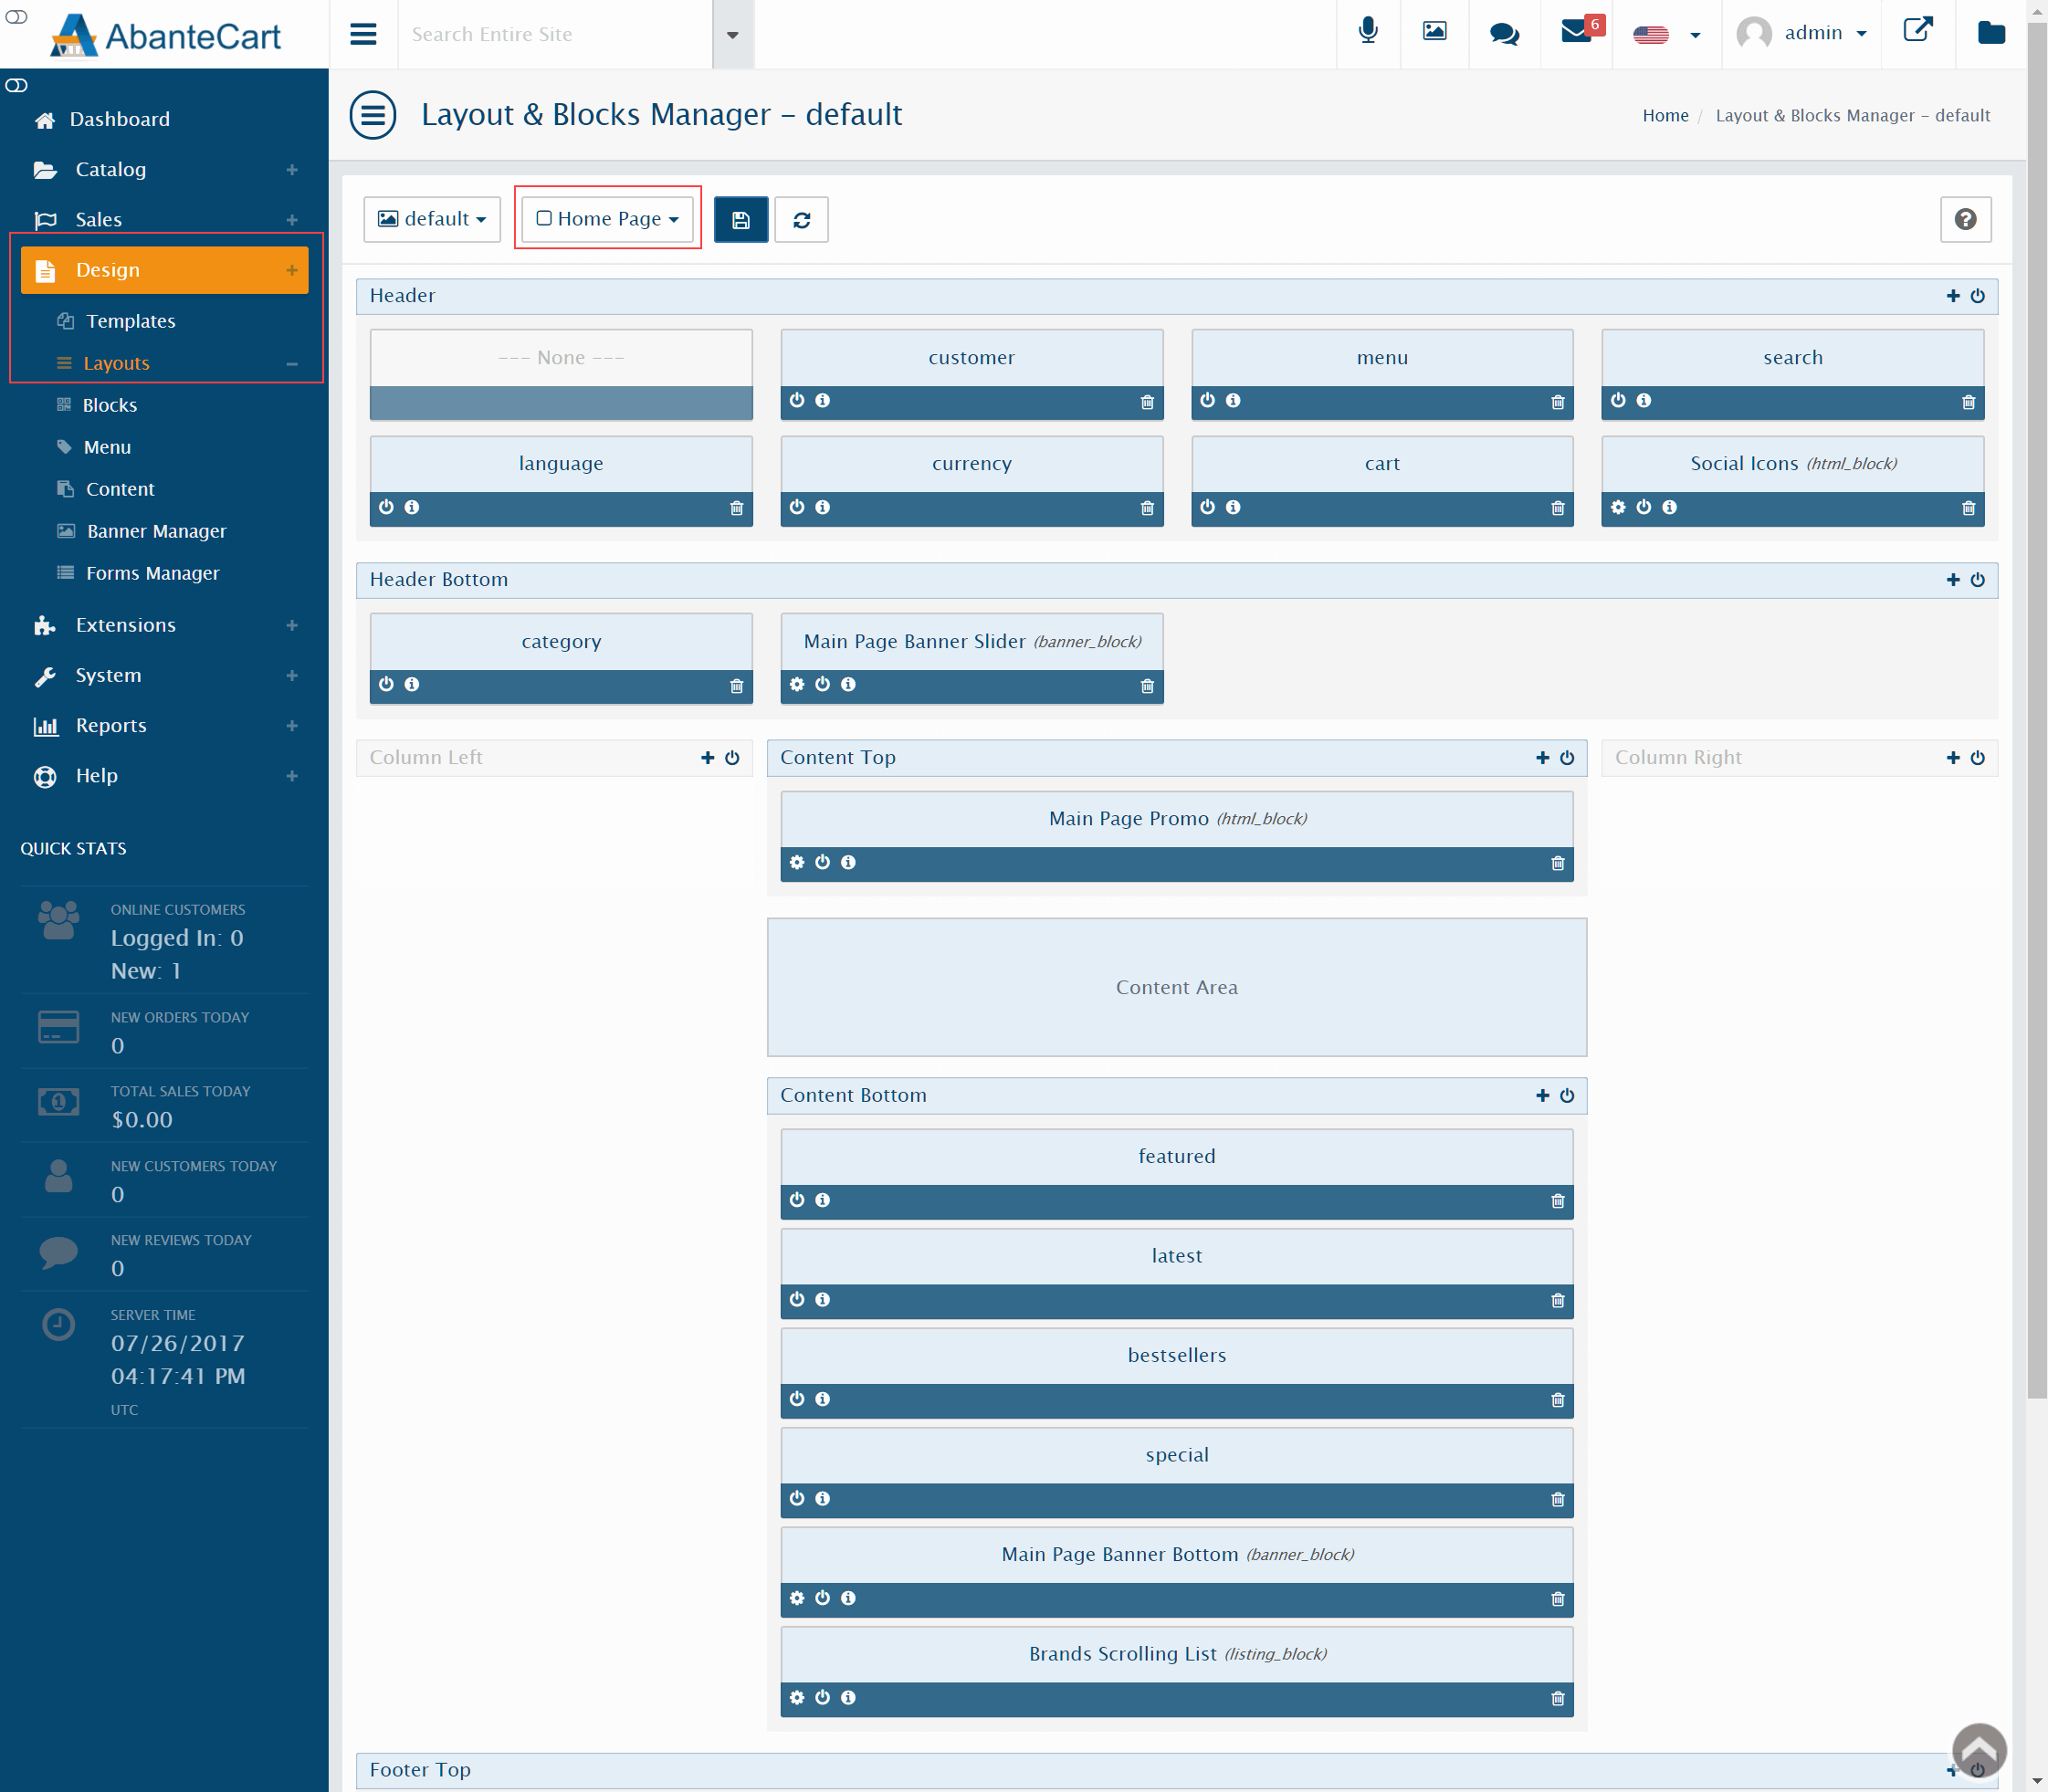This screenshot has height=1792, width=2048.
Task: Delete the menu block with trash icon
Action: pos(1557,402)
